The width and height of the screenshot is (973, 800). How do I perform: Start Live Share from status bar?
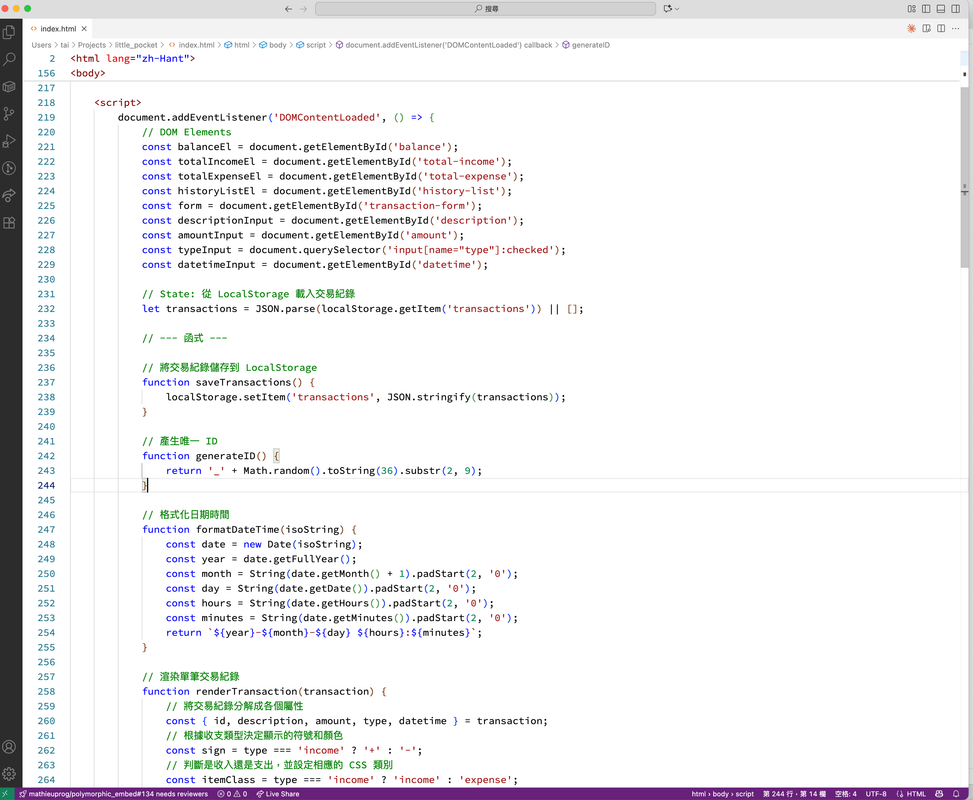[x=277, y=794]
